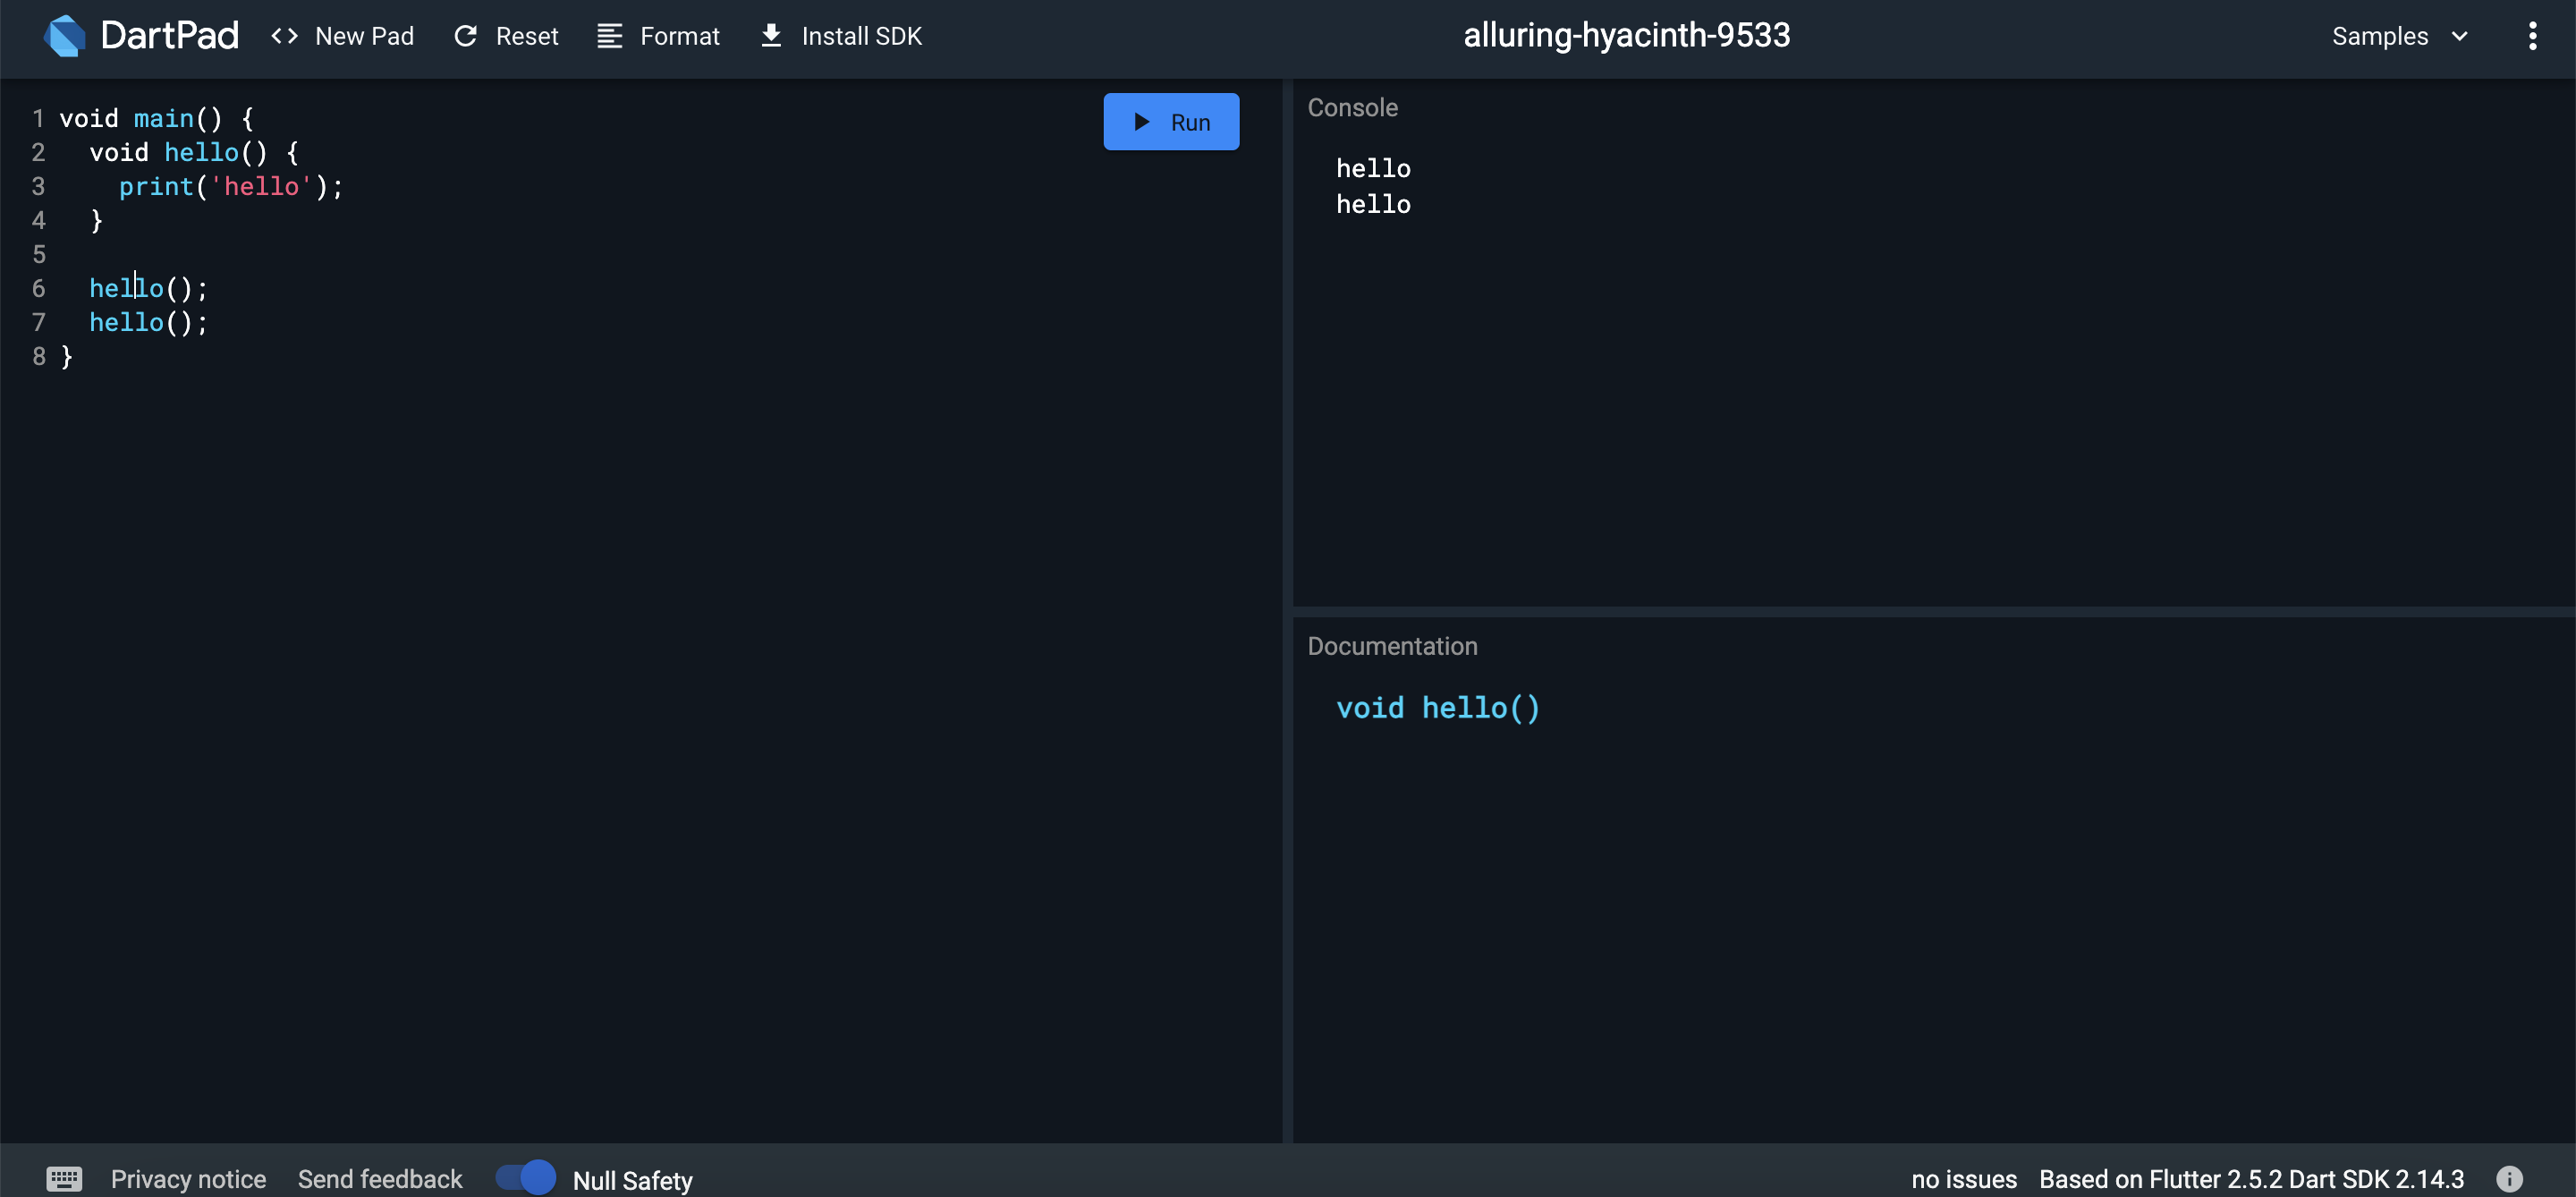Click the Send feedback link
The height and width of the screenshot is (1197, 2576).
[x=380, y=1178]
